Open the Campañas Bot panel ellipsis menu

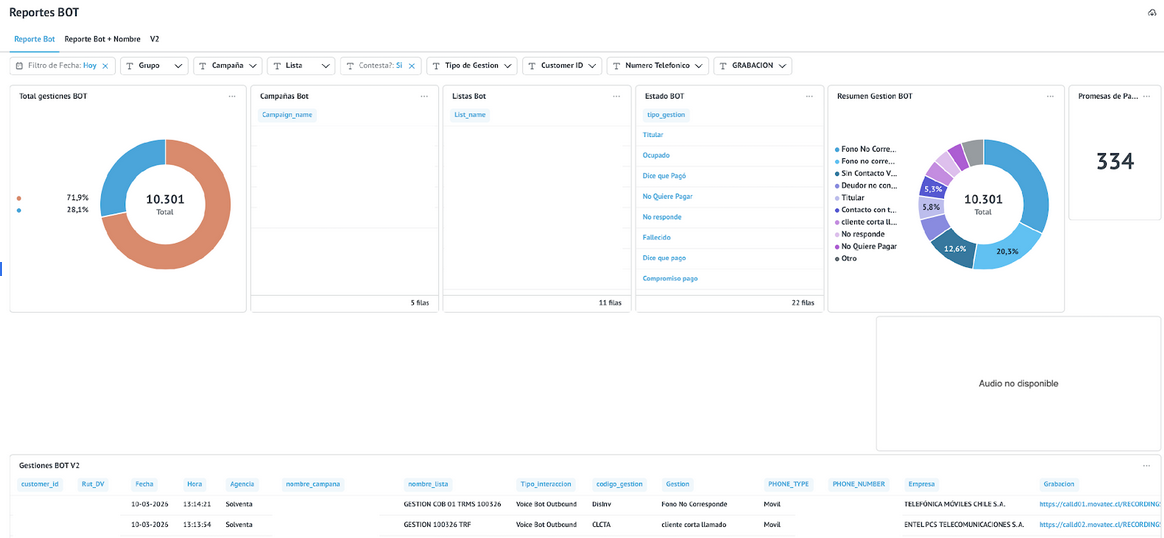coord(424,96)
